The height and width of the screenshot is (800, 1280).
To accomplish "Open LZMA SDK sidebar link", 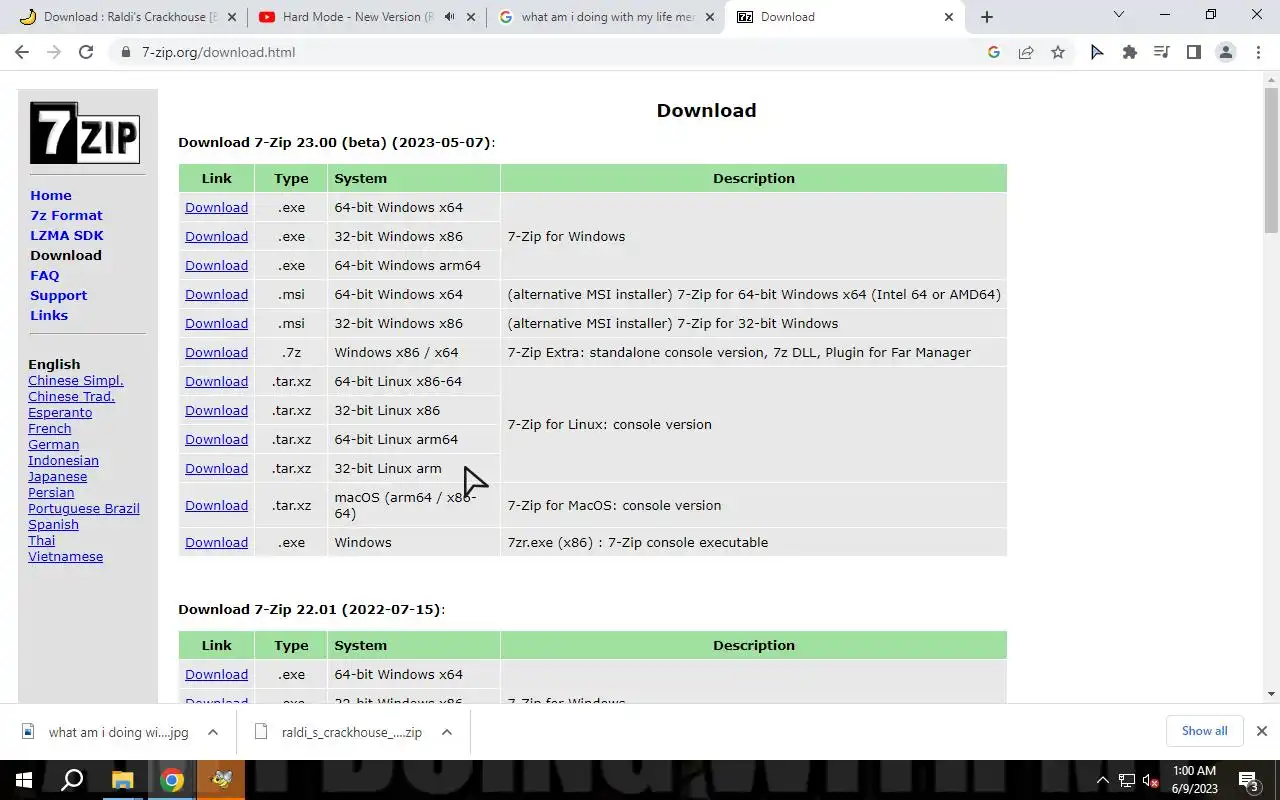I will 67,235.
